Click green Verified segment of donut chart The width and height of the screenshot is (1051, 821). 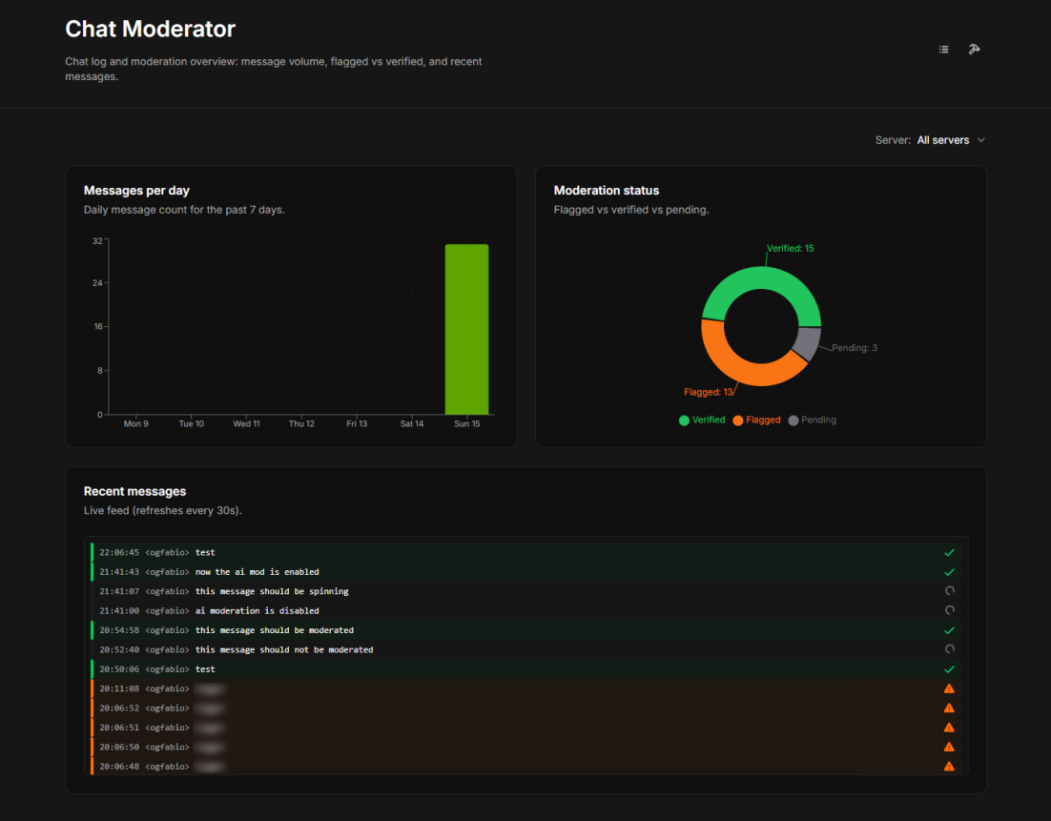click(x=762, y=283)
